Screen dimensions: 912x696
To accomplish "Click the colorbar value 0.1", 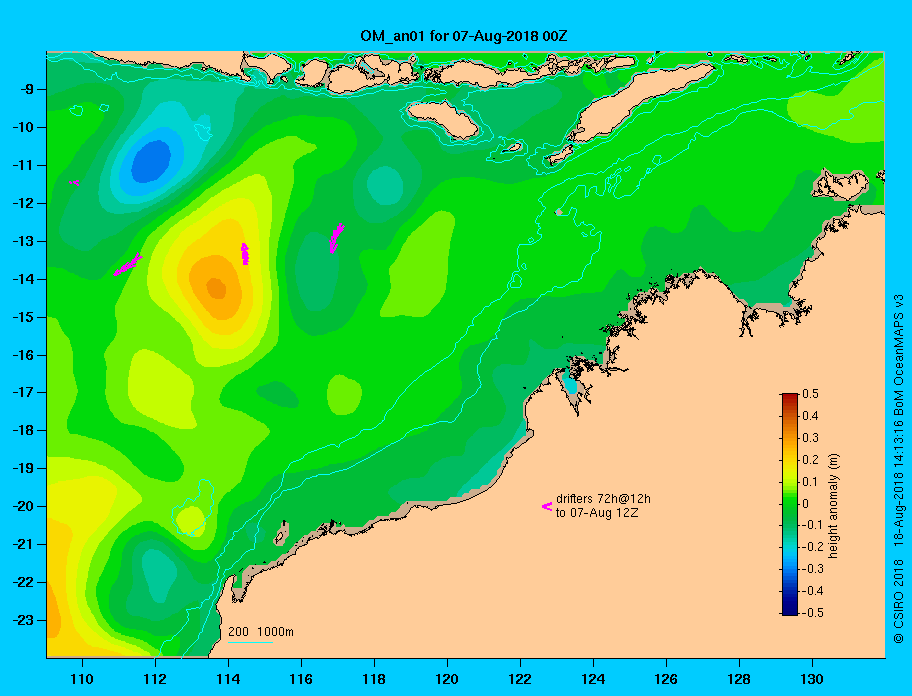I will 810,481.
